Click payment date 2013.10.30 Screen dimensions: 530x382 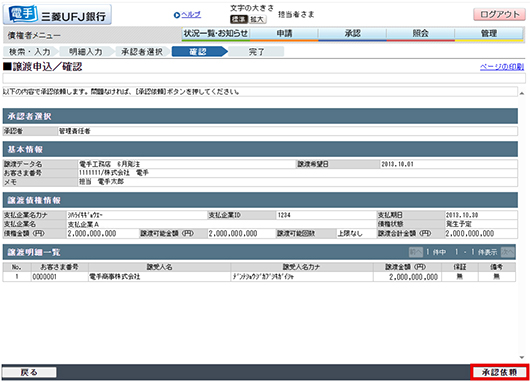click(x=462, y=215)
